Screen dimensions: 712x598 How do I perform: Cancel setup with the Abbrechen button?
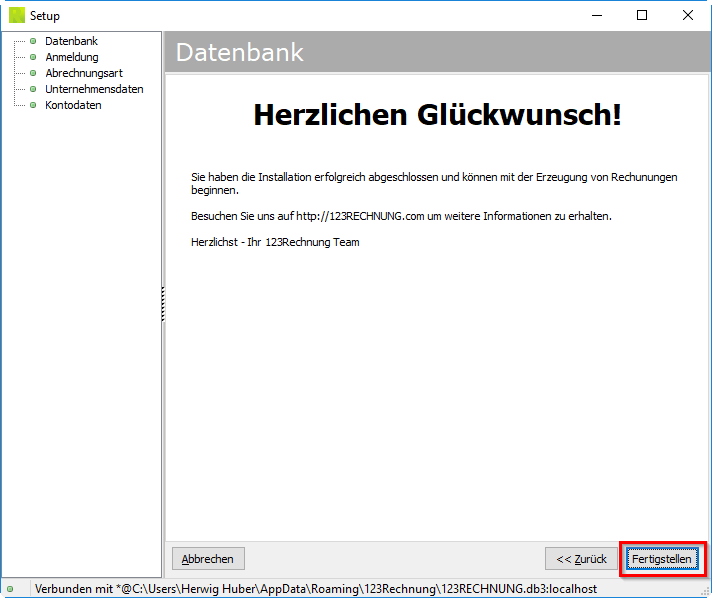(x=208, y=559)
